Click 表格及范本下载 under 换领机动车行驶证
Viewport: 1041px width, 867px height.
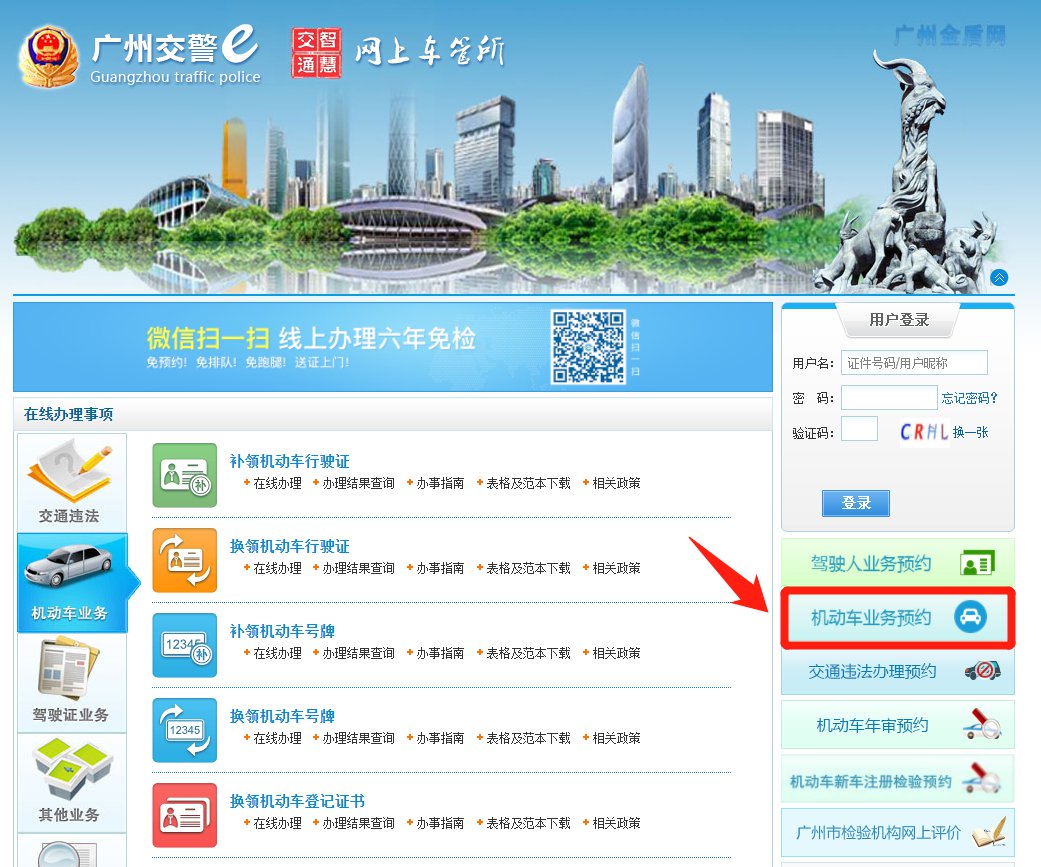click(528, 568)
